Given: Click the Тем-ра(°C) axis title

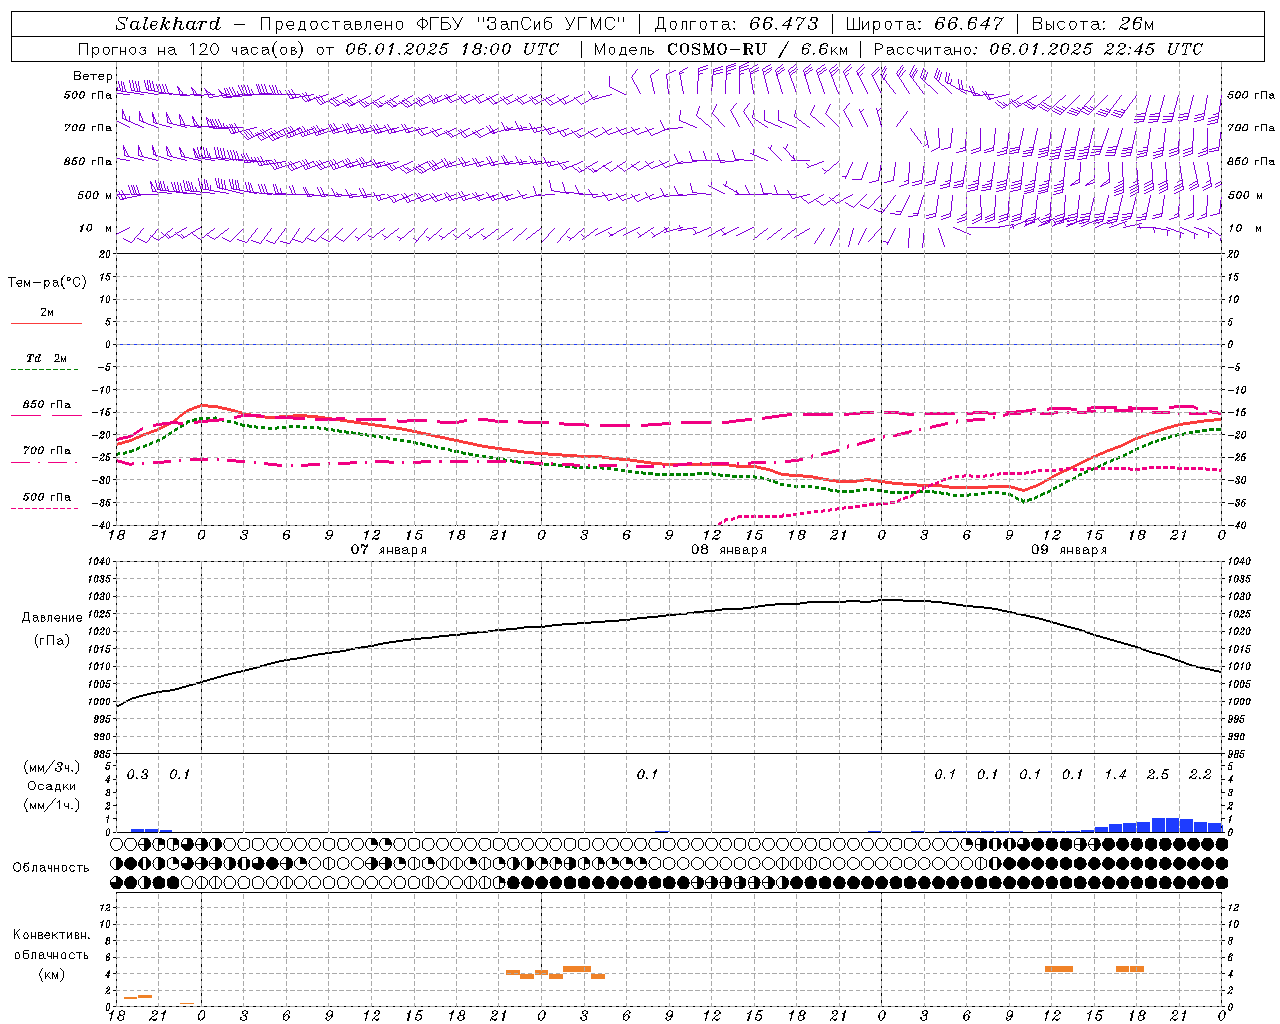Looking at the screenshot, I should point(47,283).
